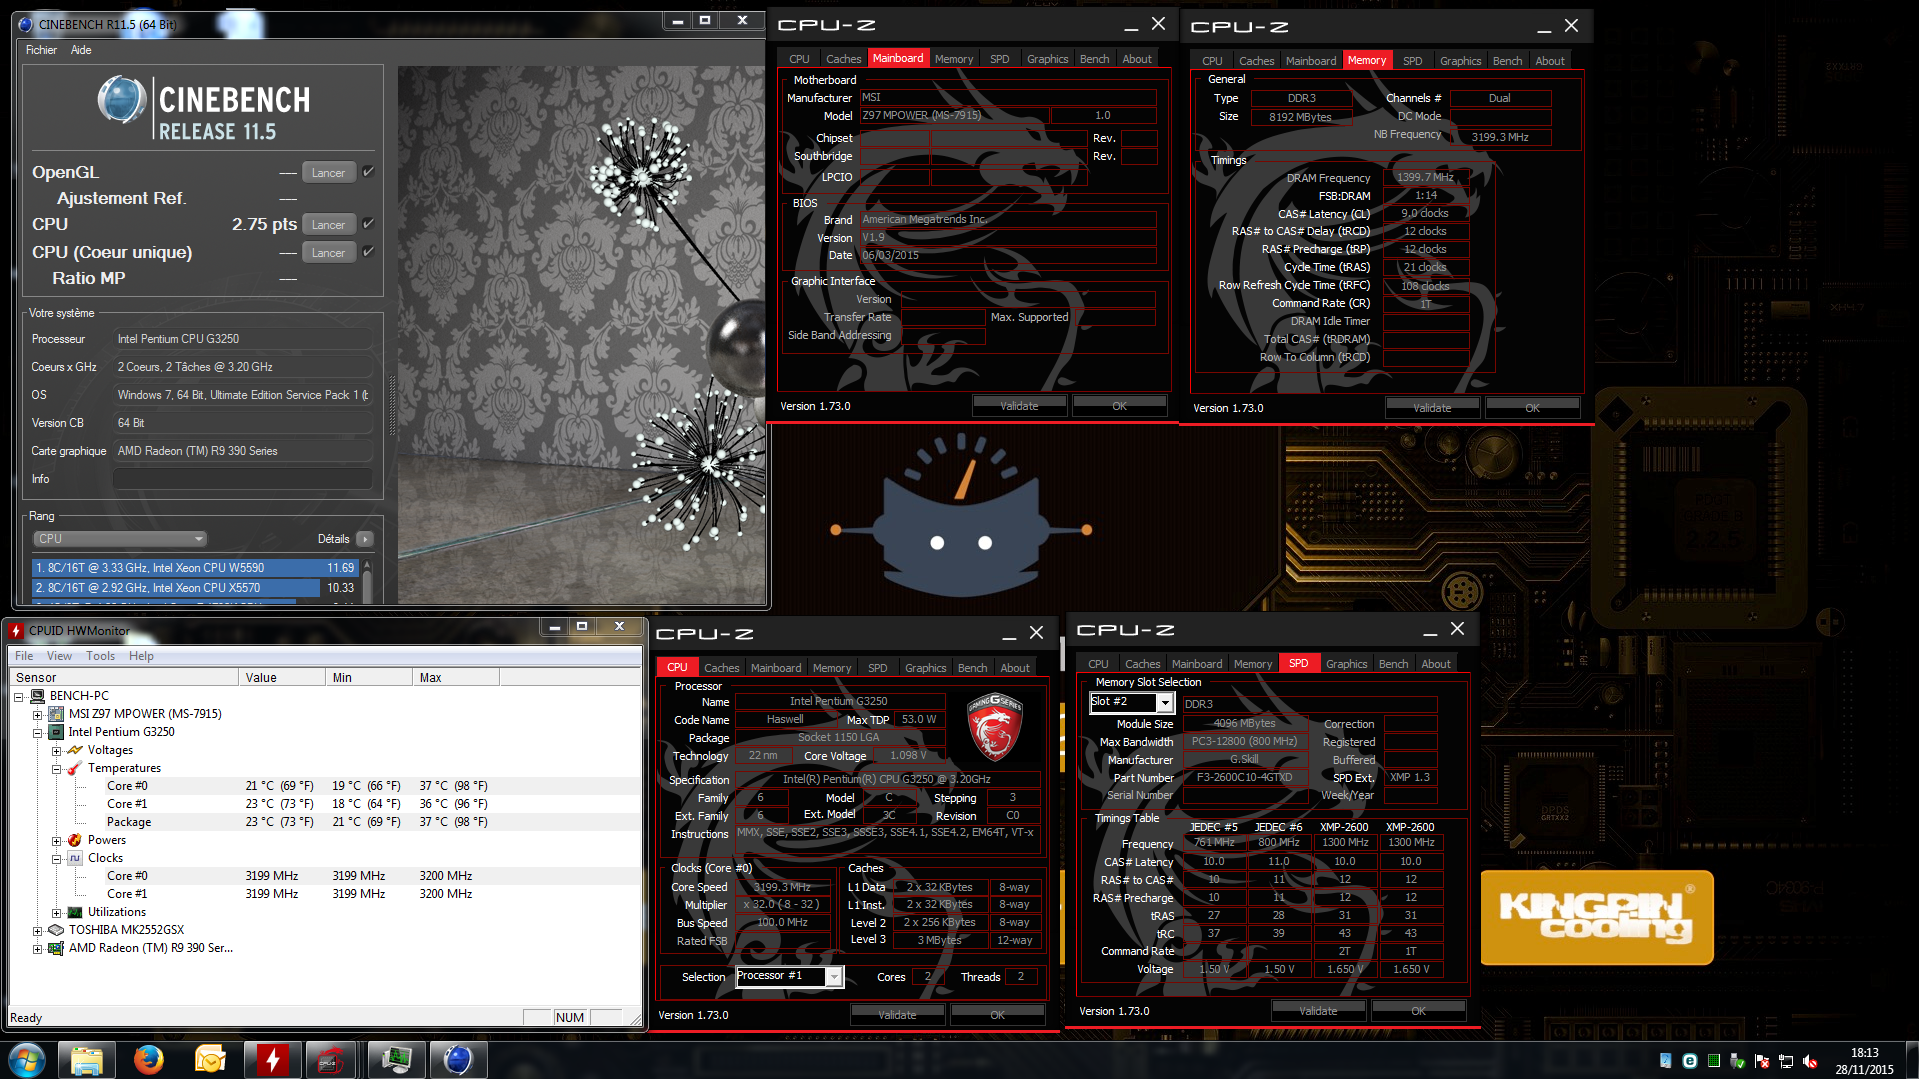Image resolution: width=1919 pixels, height=1079 pixels.
Task: Click Lancer button for the OpenGL test
Action: pos(328,173)
